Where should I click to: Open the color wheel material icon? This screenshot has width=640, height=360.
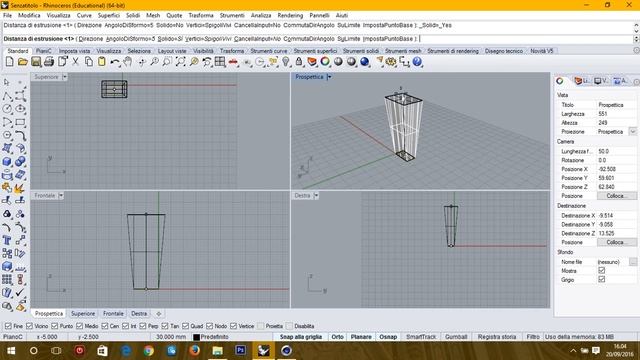(325, 62)
